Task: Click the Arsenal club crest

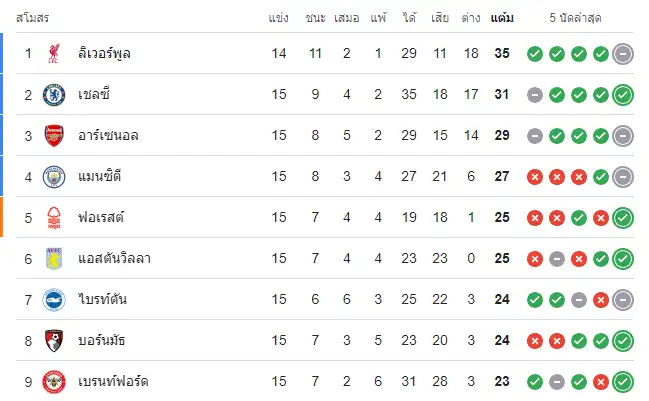Action: 54,136
